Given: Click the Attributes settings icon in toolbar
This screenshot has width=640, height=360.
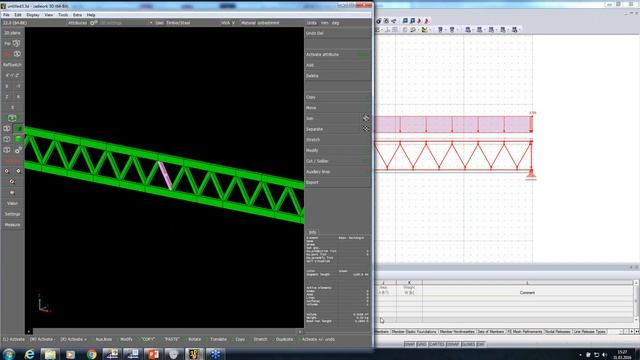Looking at the screenshot, I should (x=93, y=23).
